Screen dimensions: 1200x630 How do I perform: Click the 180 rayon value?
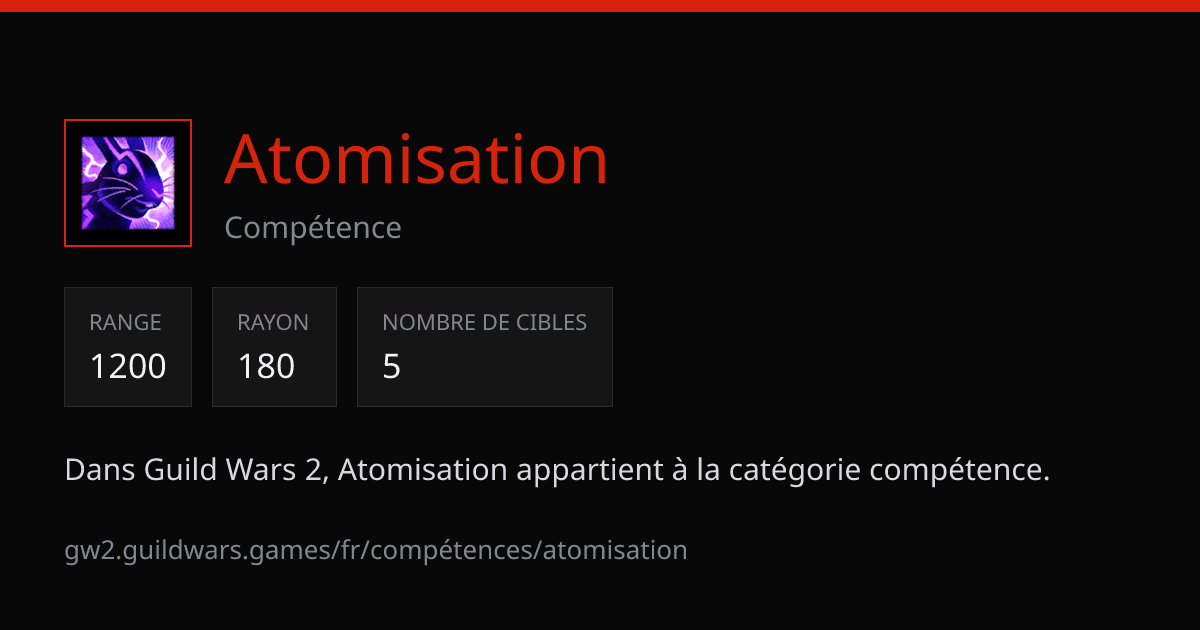(x=266, y=367)
